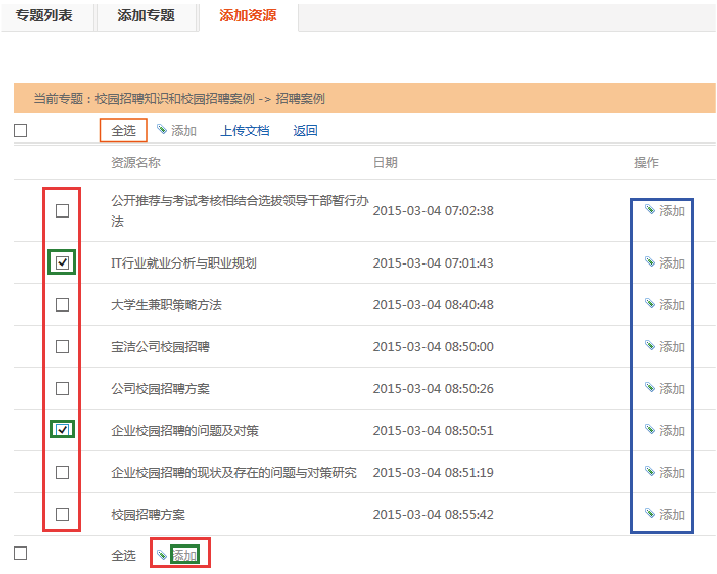This screenshot has width=717, height=574.
Task: Uncheck the IT行业就业分析与职业规划 checkbox
Action: click(63, 263)
